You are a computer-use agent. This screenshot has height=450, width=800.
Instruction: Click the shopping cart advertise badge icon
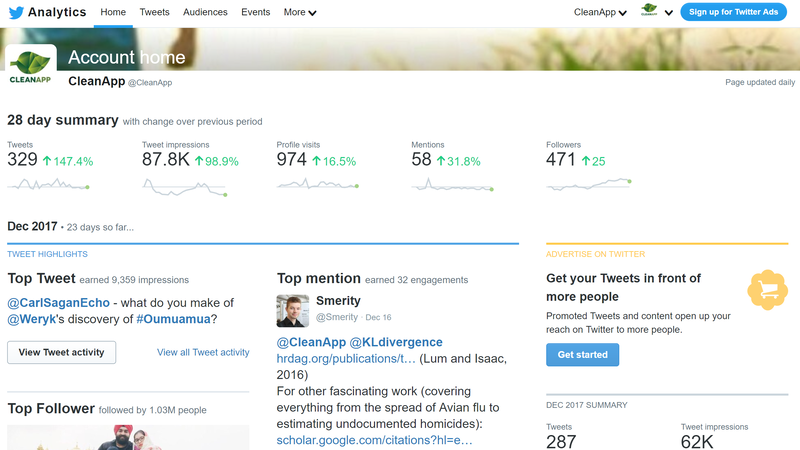pos(767,290)
